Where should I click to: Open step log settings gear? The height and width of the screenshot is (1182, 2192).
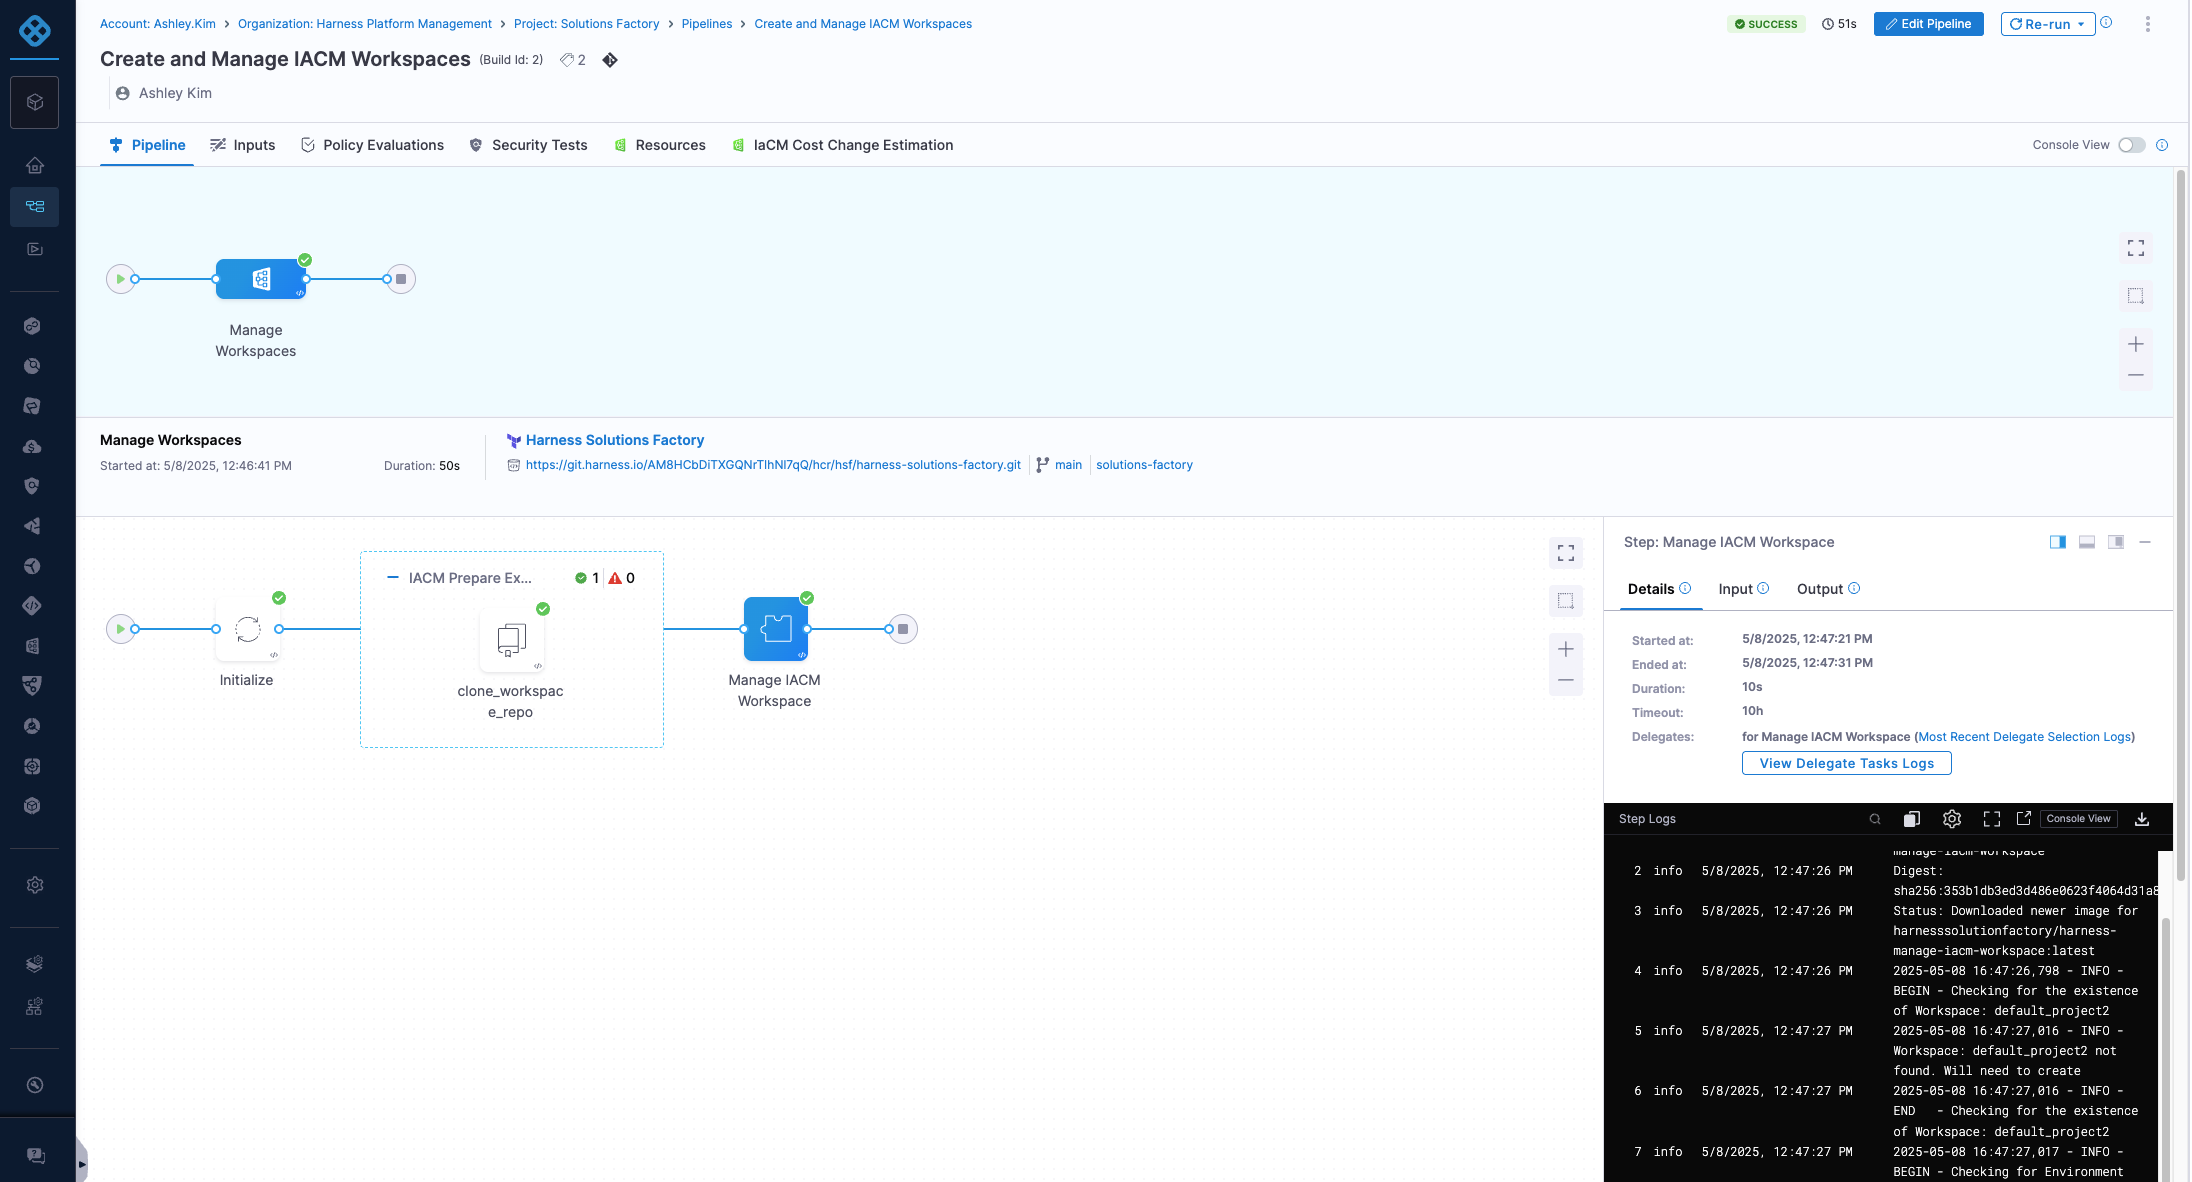click(1951, 819)
